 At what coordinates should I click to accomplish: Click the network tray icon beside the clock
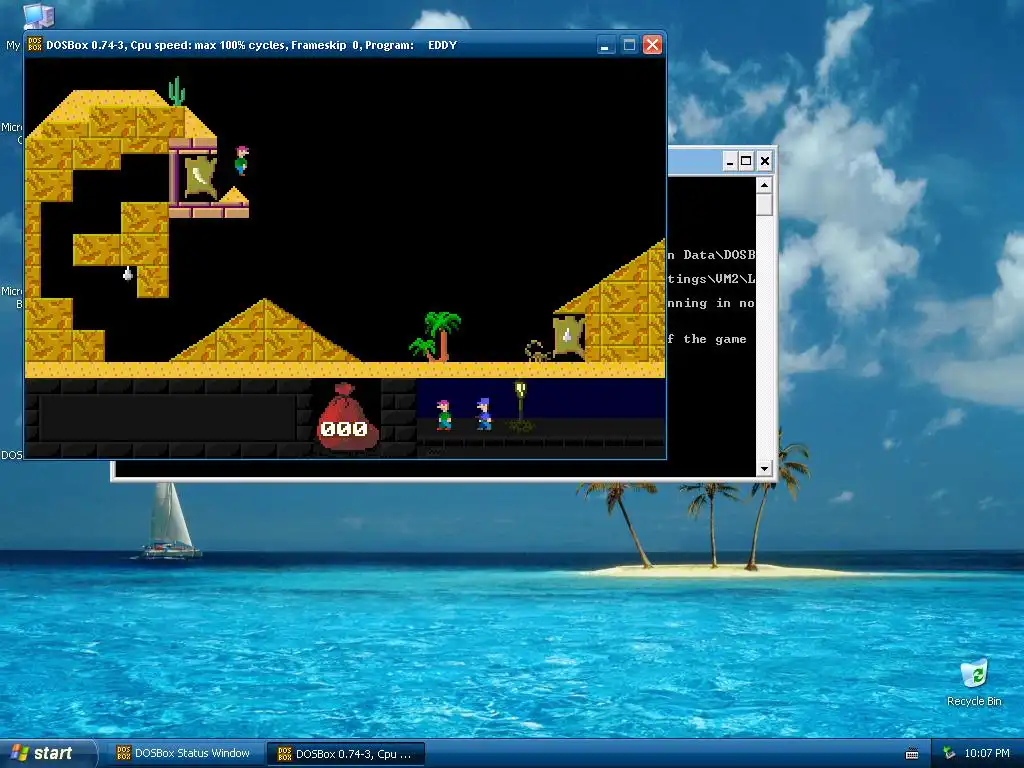pos(949,754)
